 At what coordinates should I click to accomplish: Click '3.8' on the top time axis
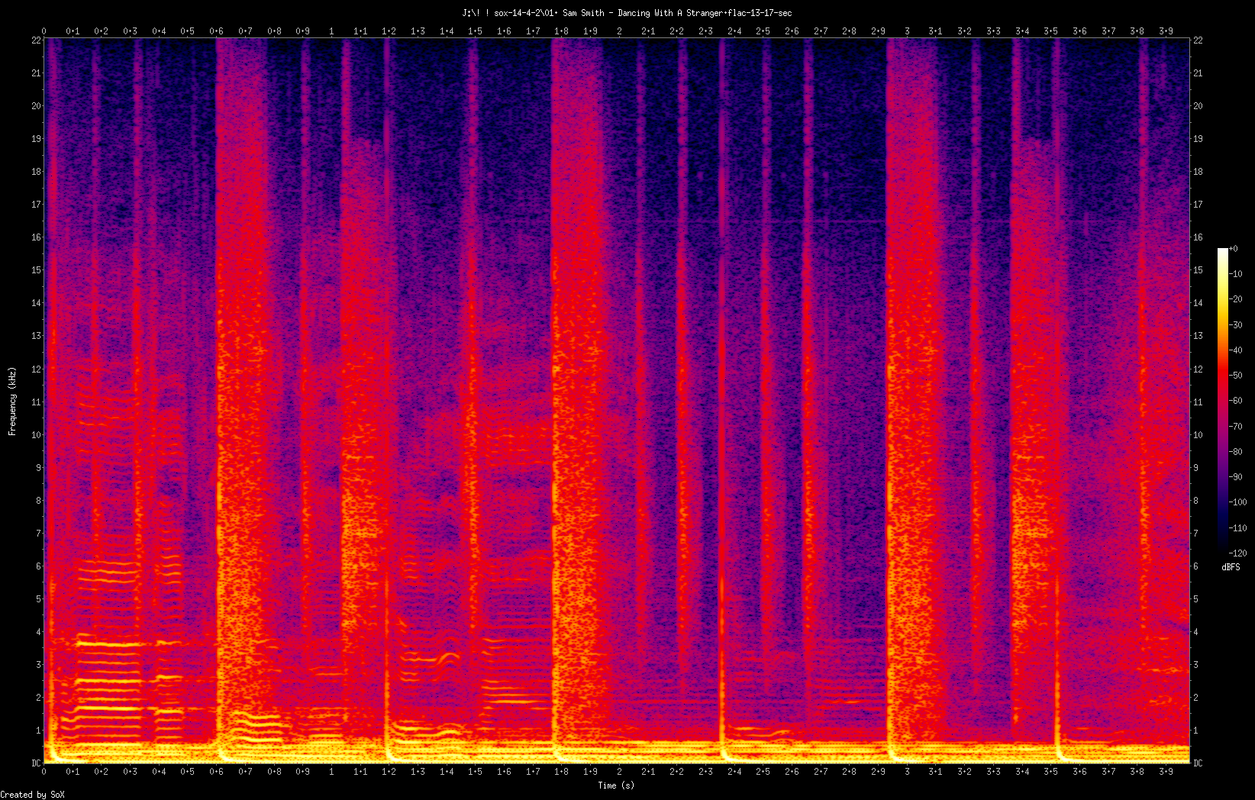coord(1137,30)
